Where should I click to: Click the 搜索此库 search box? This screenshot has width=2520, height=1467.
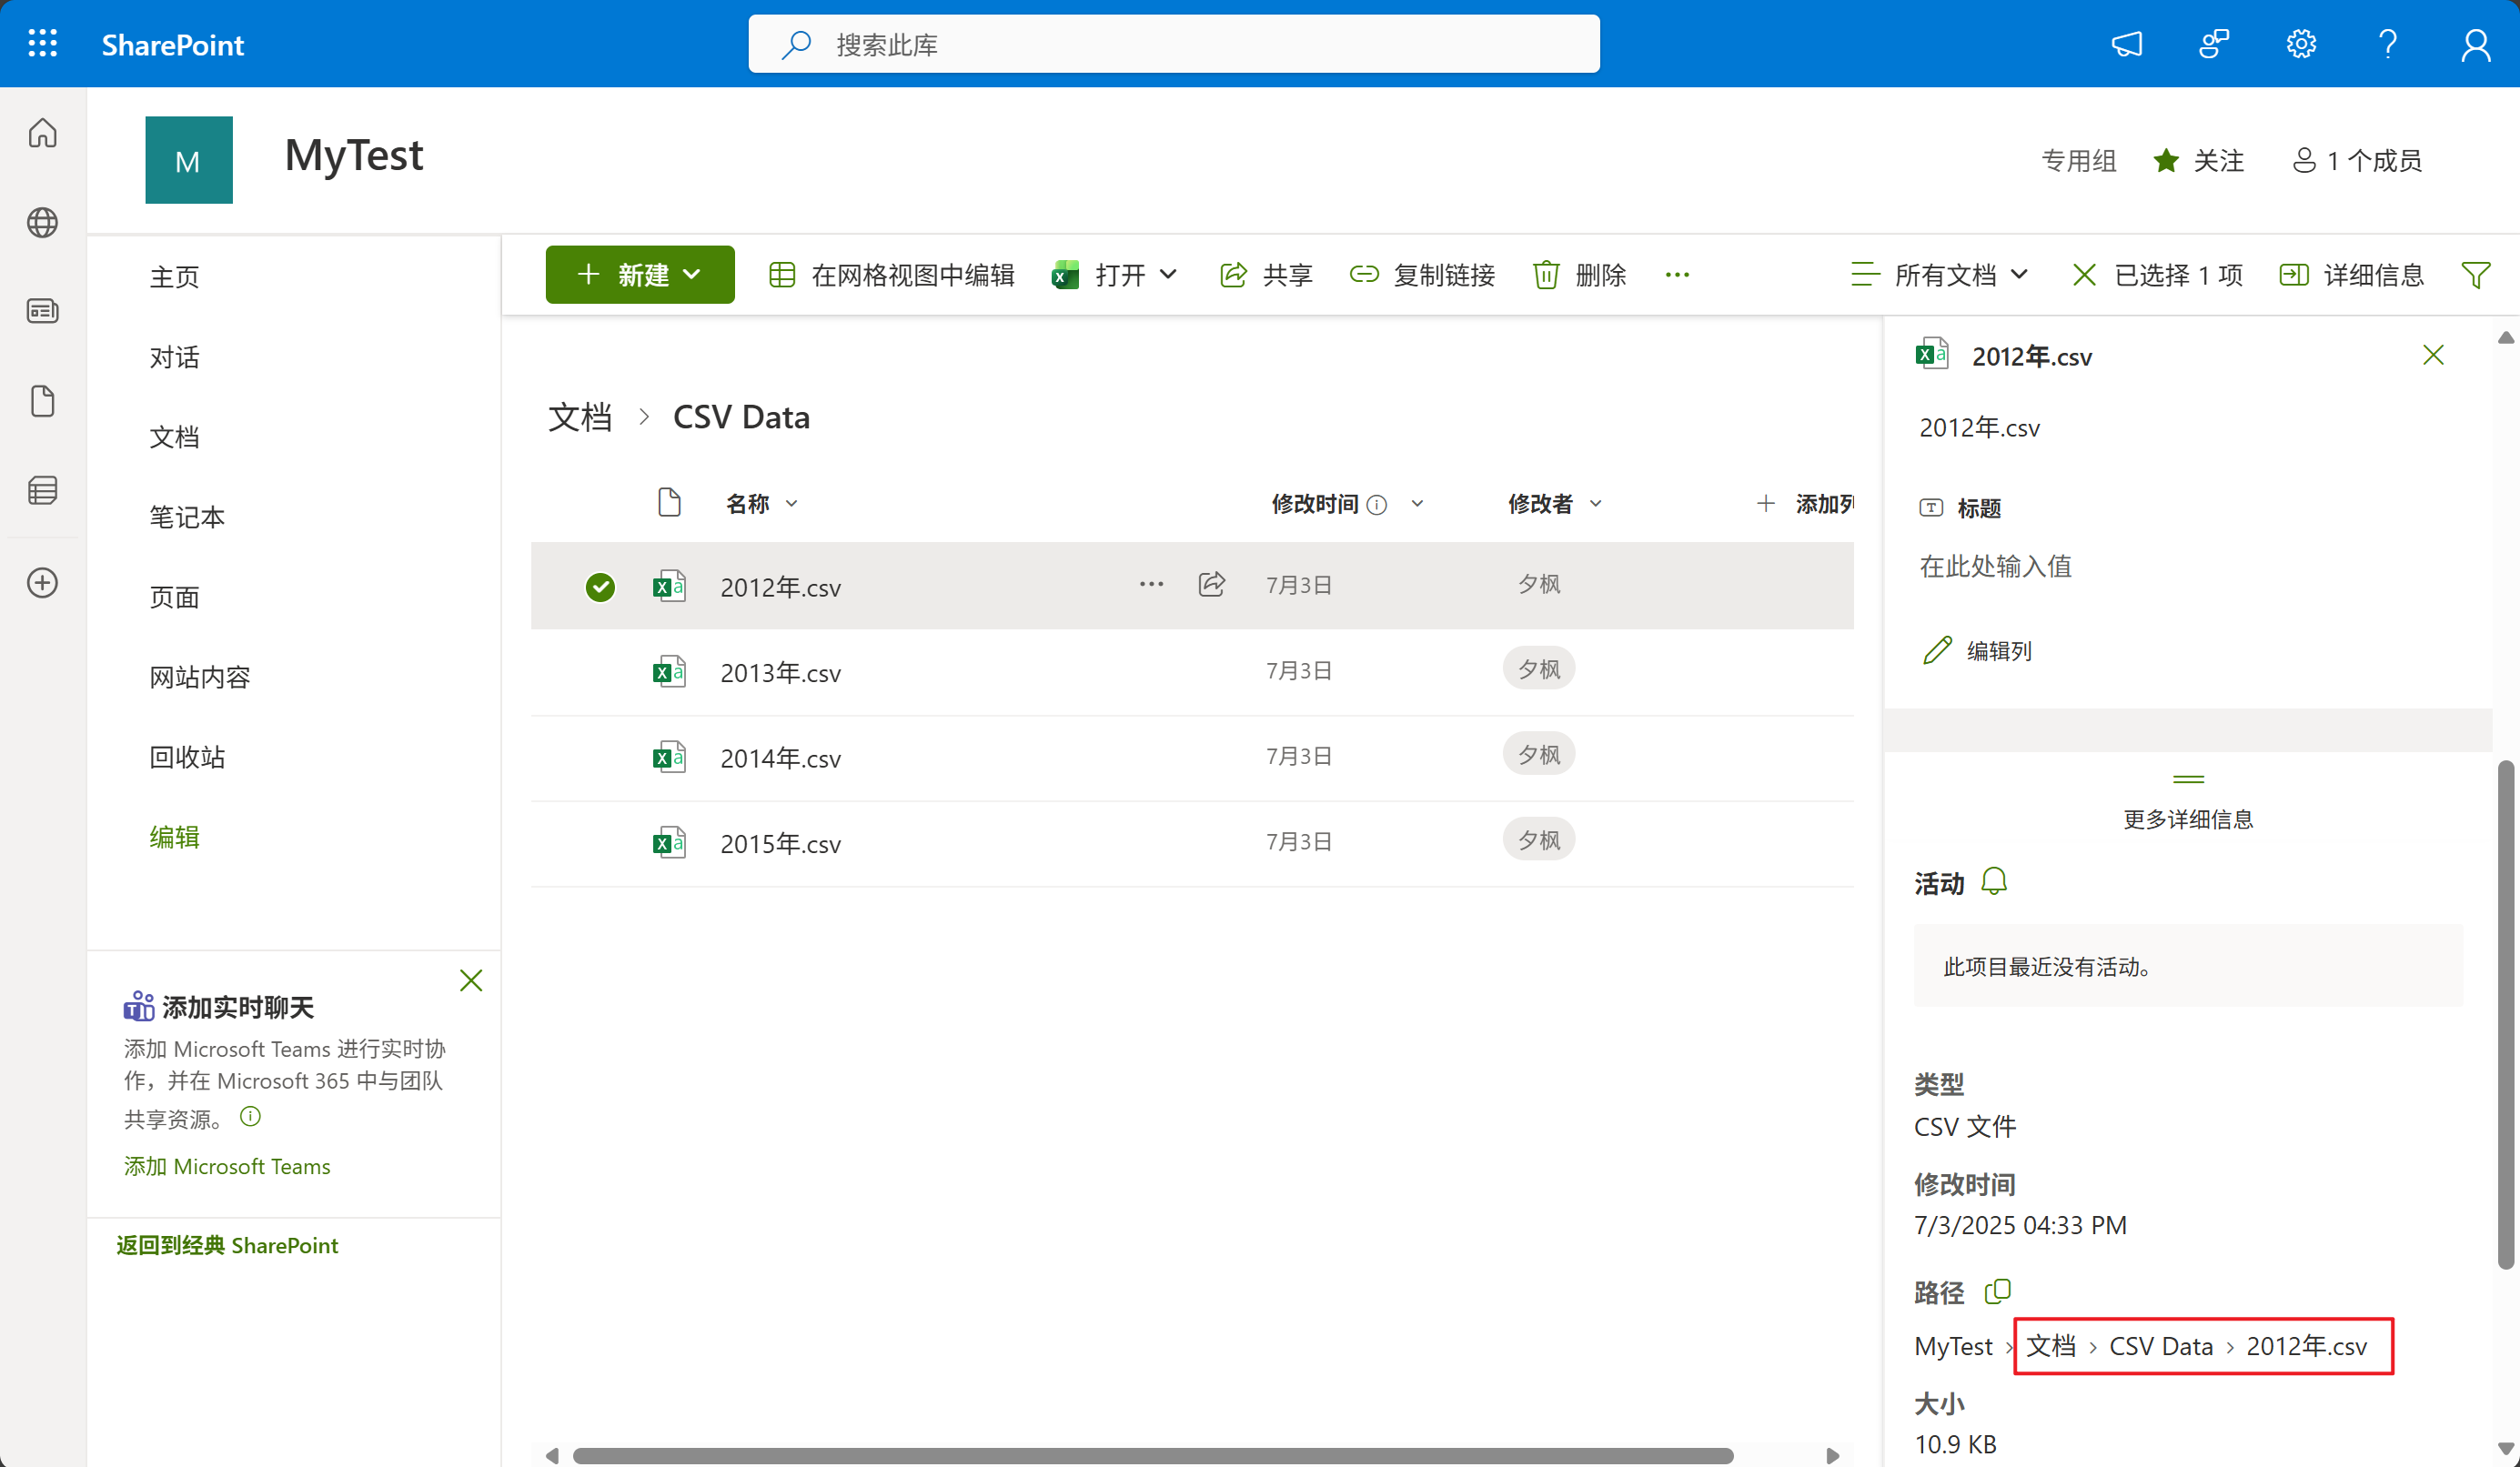click(1174, 44)
